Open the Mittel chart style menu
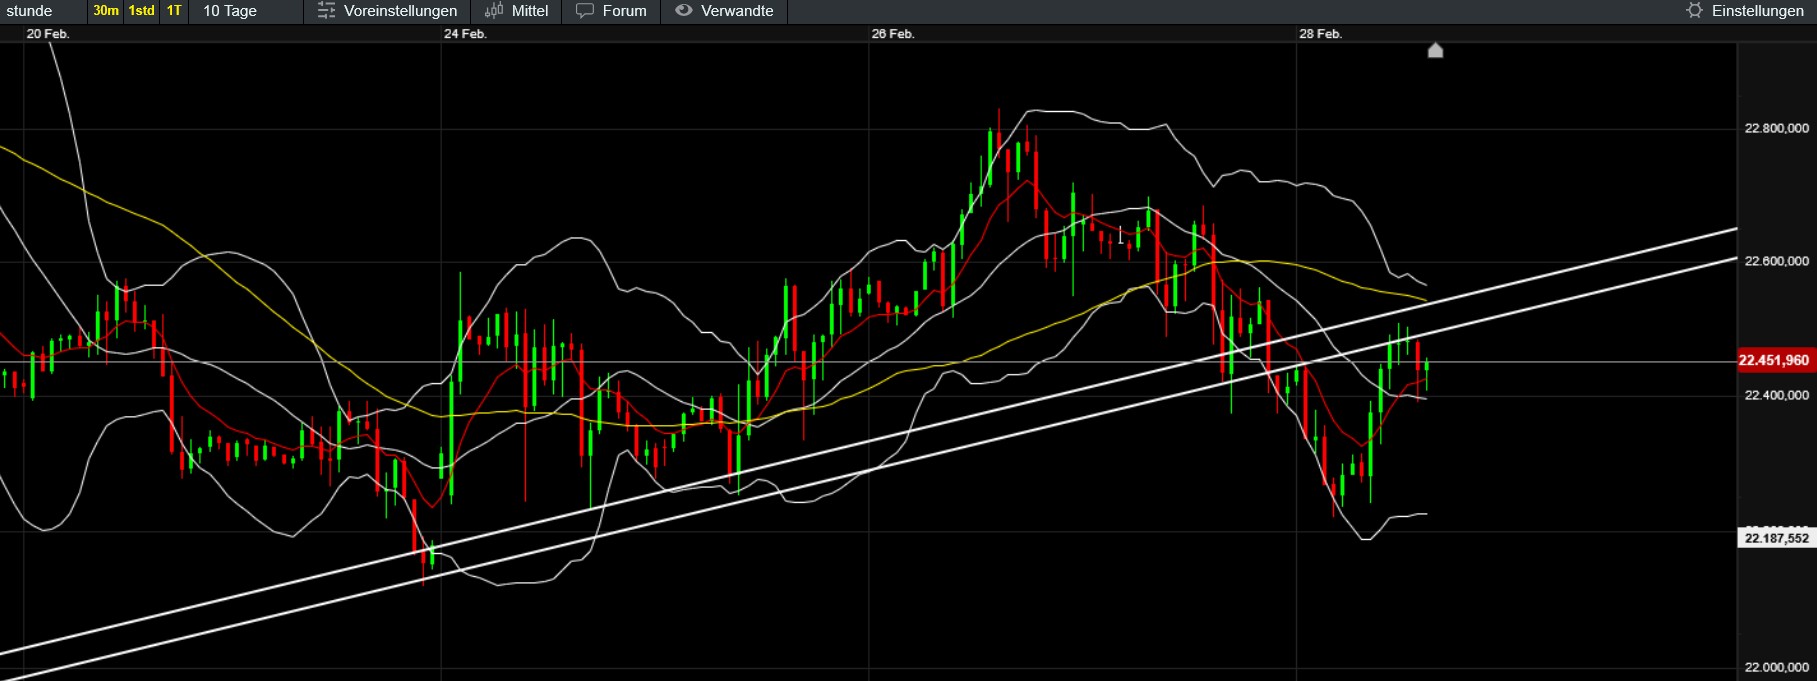This screenshot has width=1817, height=681. pos(516,11)
